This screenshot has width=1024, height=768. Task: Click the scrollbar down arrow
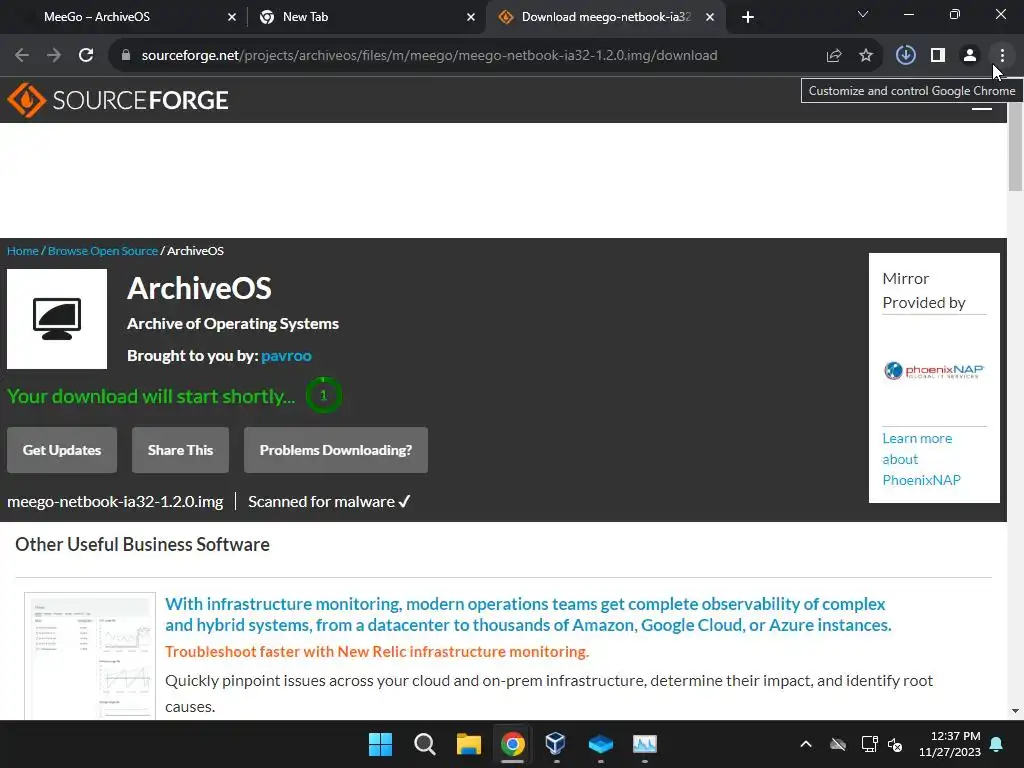1015,711
